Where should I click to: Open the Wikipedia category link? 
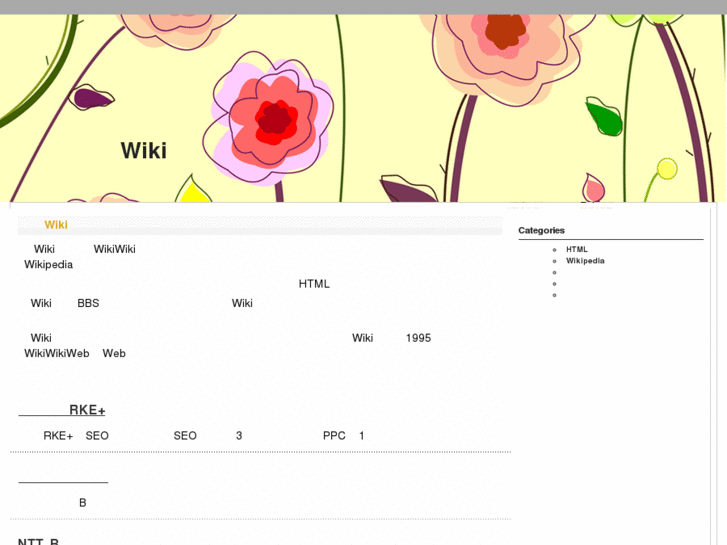point(585,261)
